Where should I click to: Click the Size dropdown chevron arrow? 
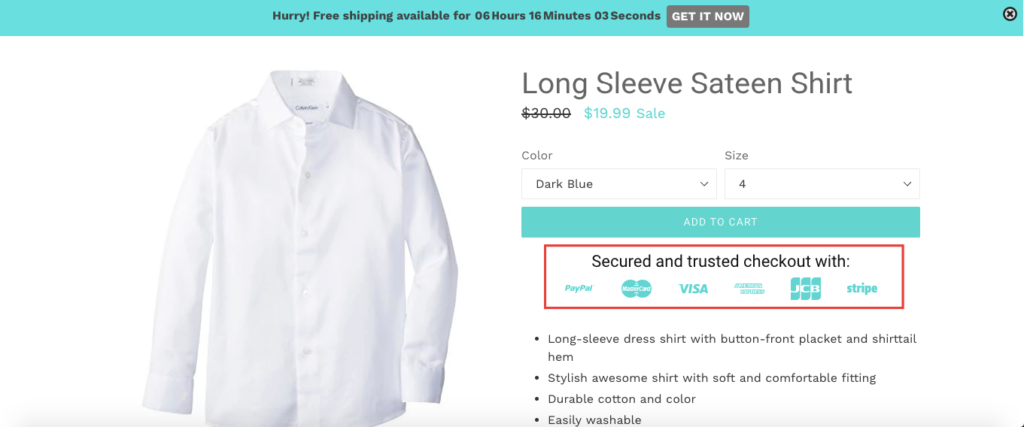[x=907, y=184]
